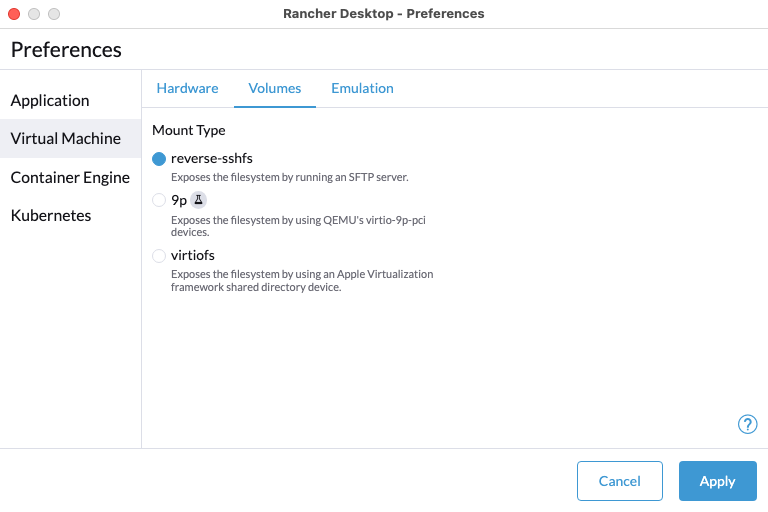The width and height of the screenshot is (768, 512).
Task: Choose the 9p mount type option
Action: pyautogui.click(x=159, y=200)
